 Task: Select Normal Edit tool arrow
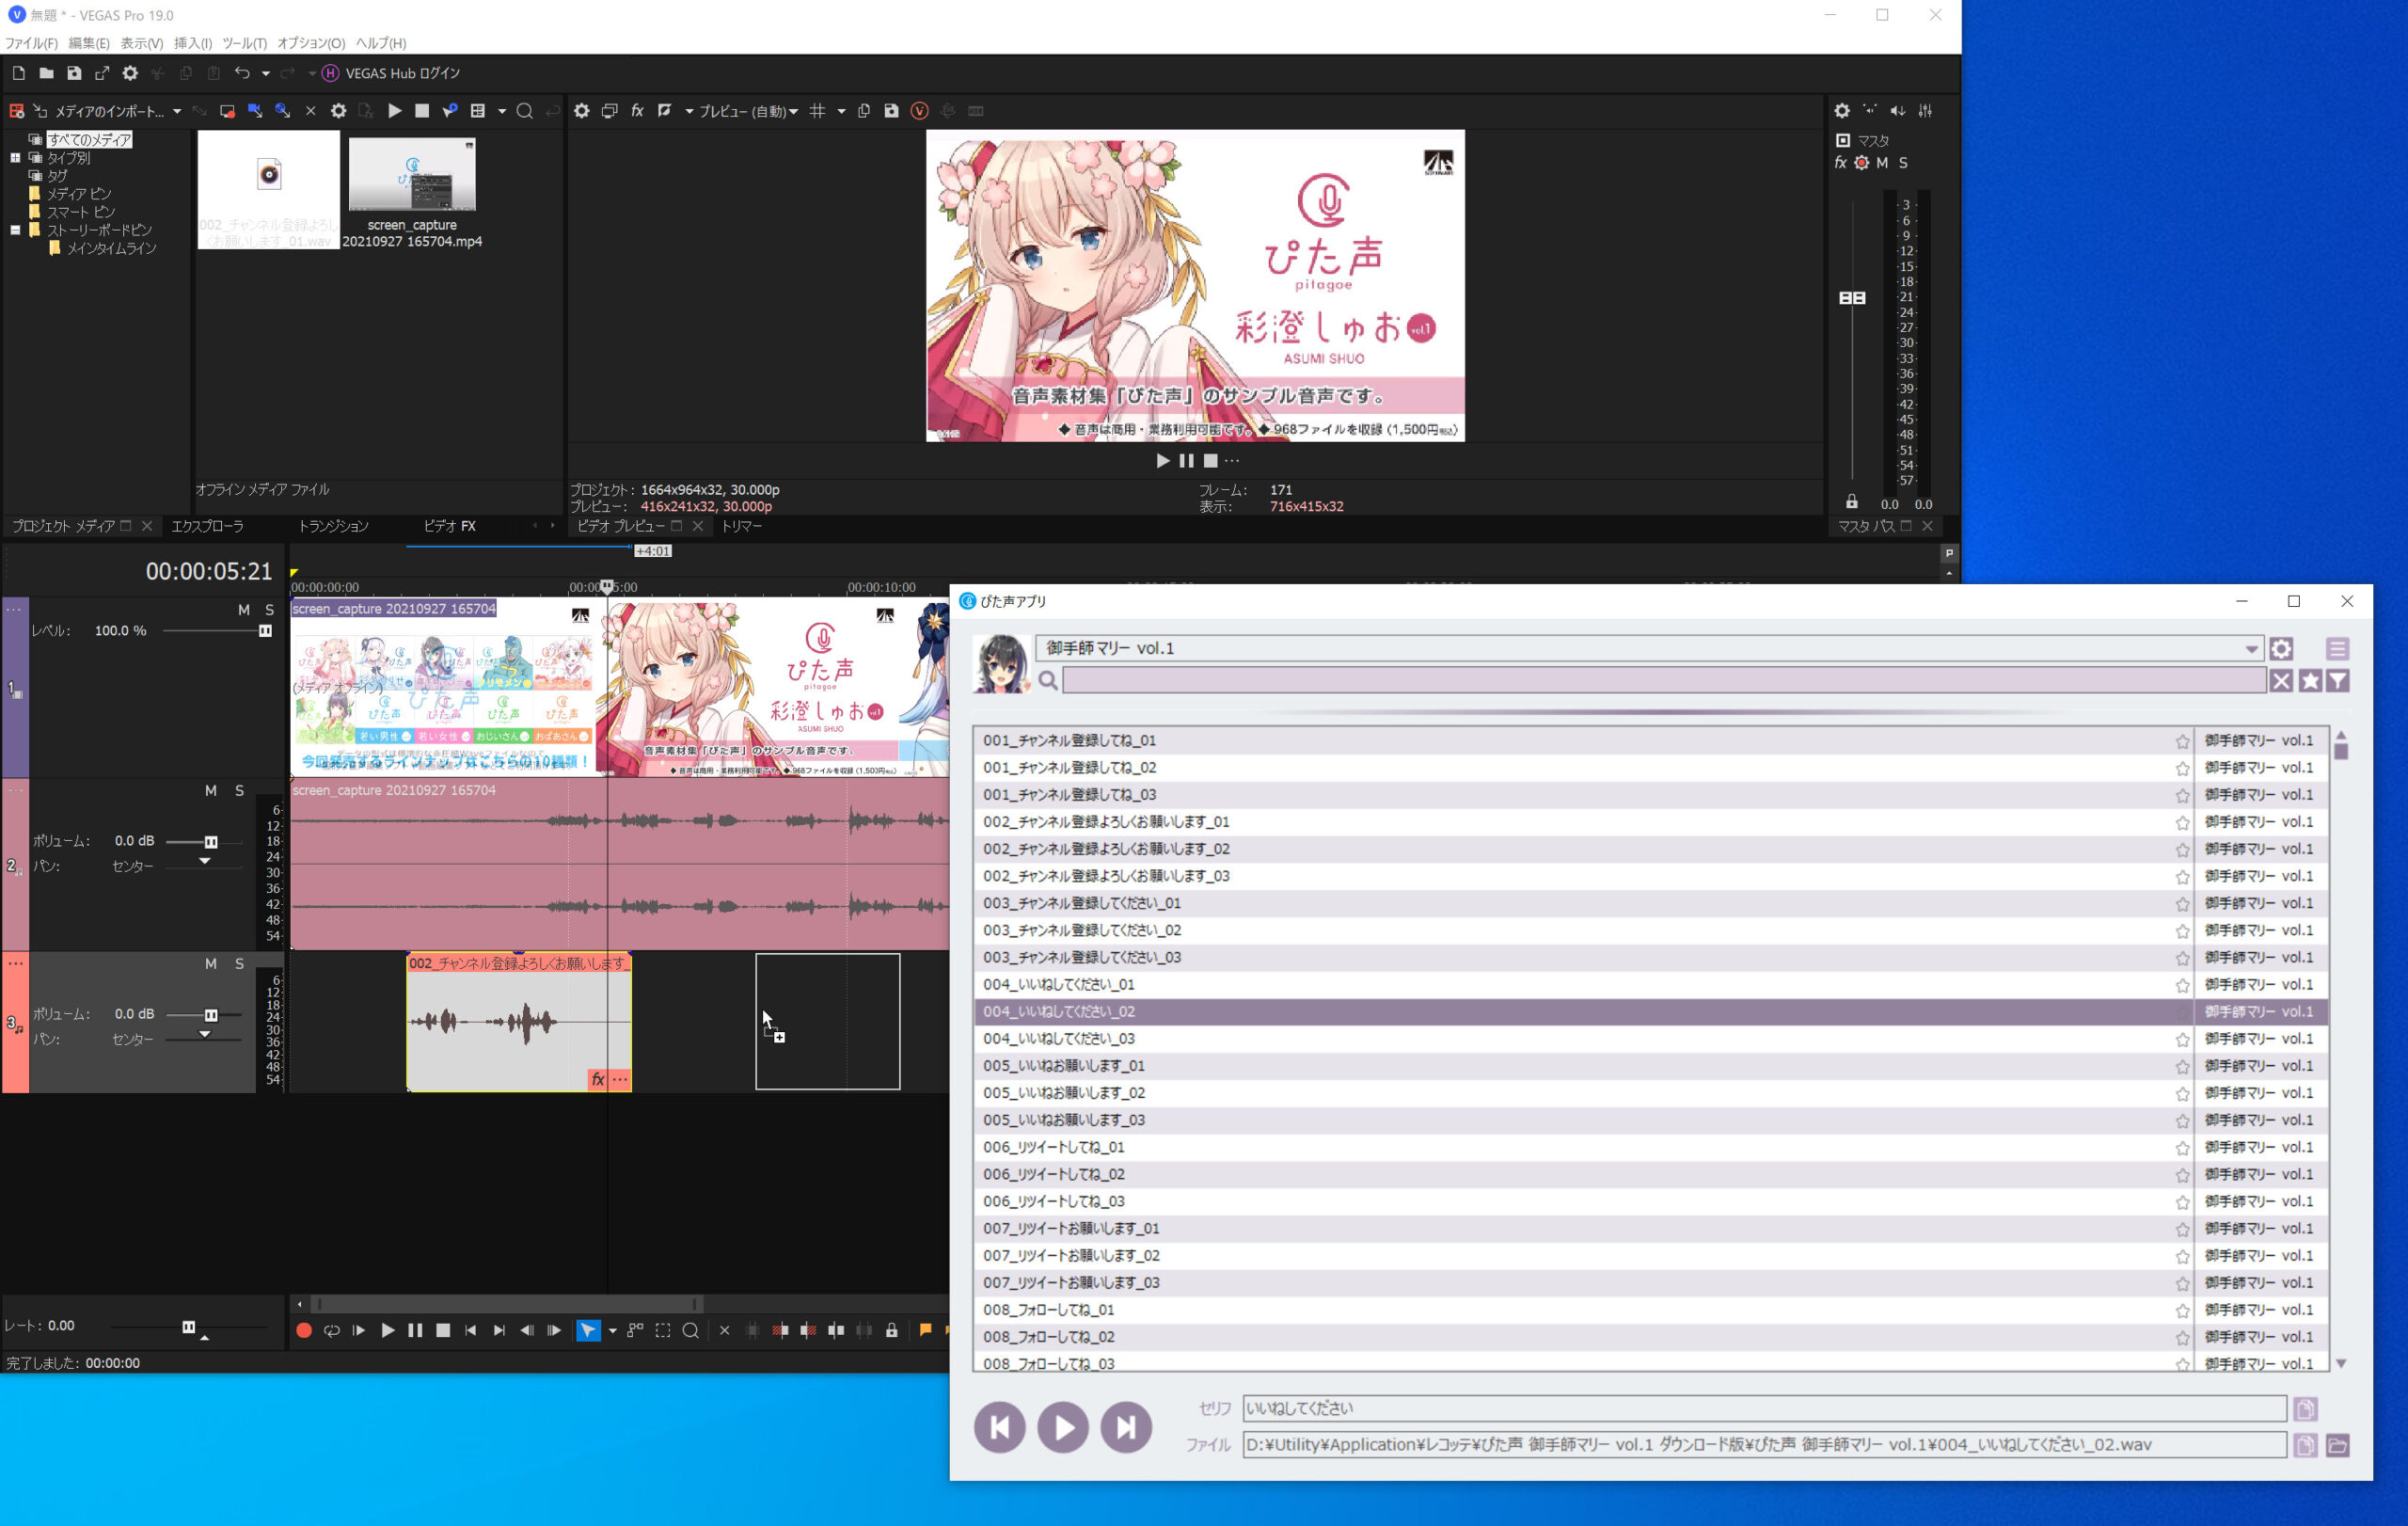tap(588, 1331)
